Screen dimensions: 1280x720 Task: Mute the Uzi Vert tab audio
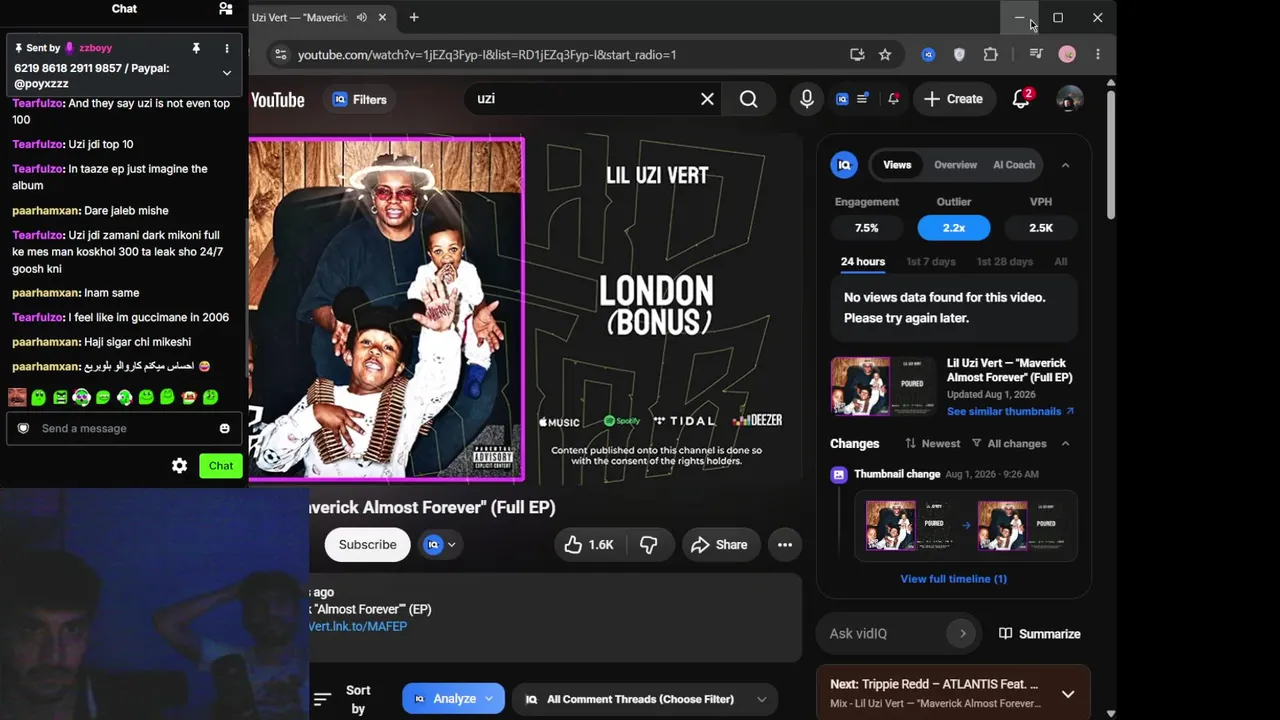361,18
